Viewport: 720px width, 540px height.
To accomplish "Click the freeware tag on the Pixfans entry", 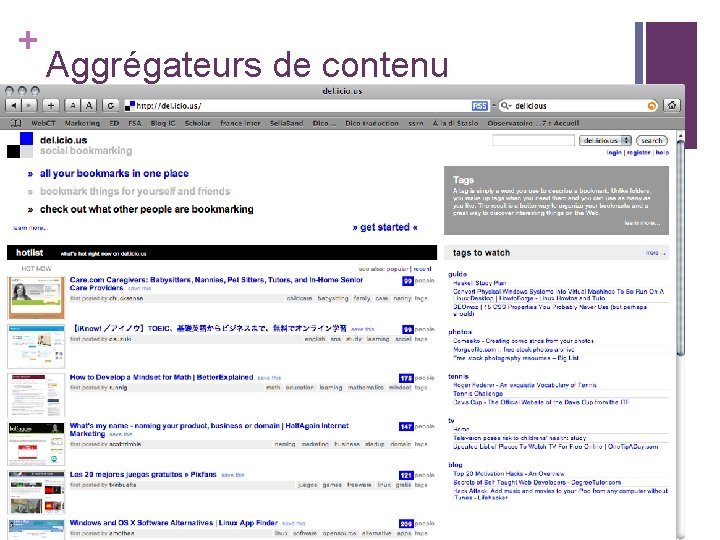I will [x=359, y=485].
